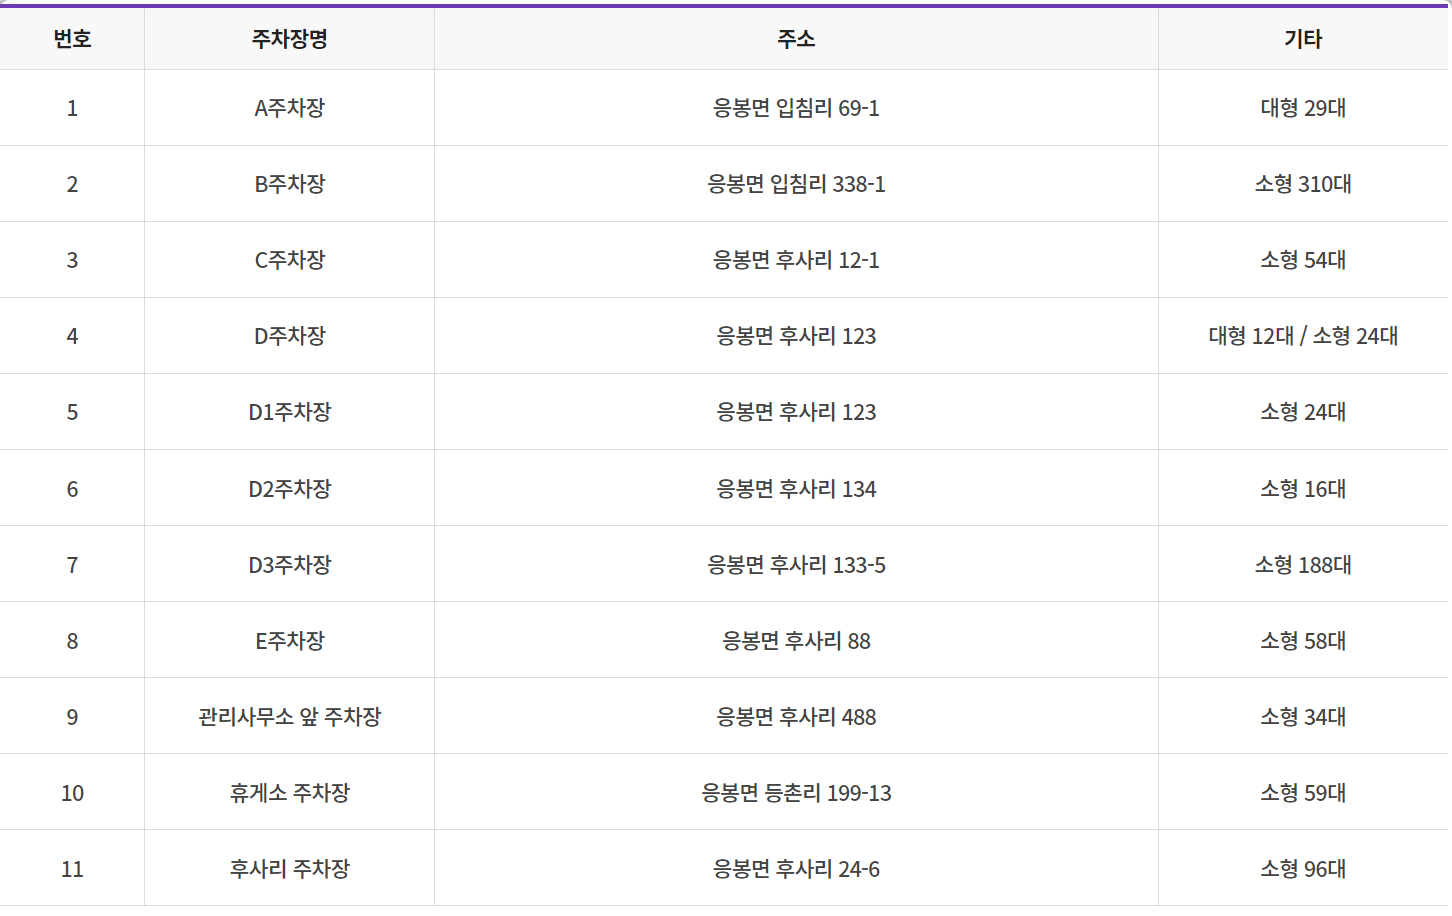The image size is (1452, 916).
Task: Select the B주차장 cell
Action: tap(290, 184)
